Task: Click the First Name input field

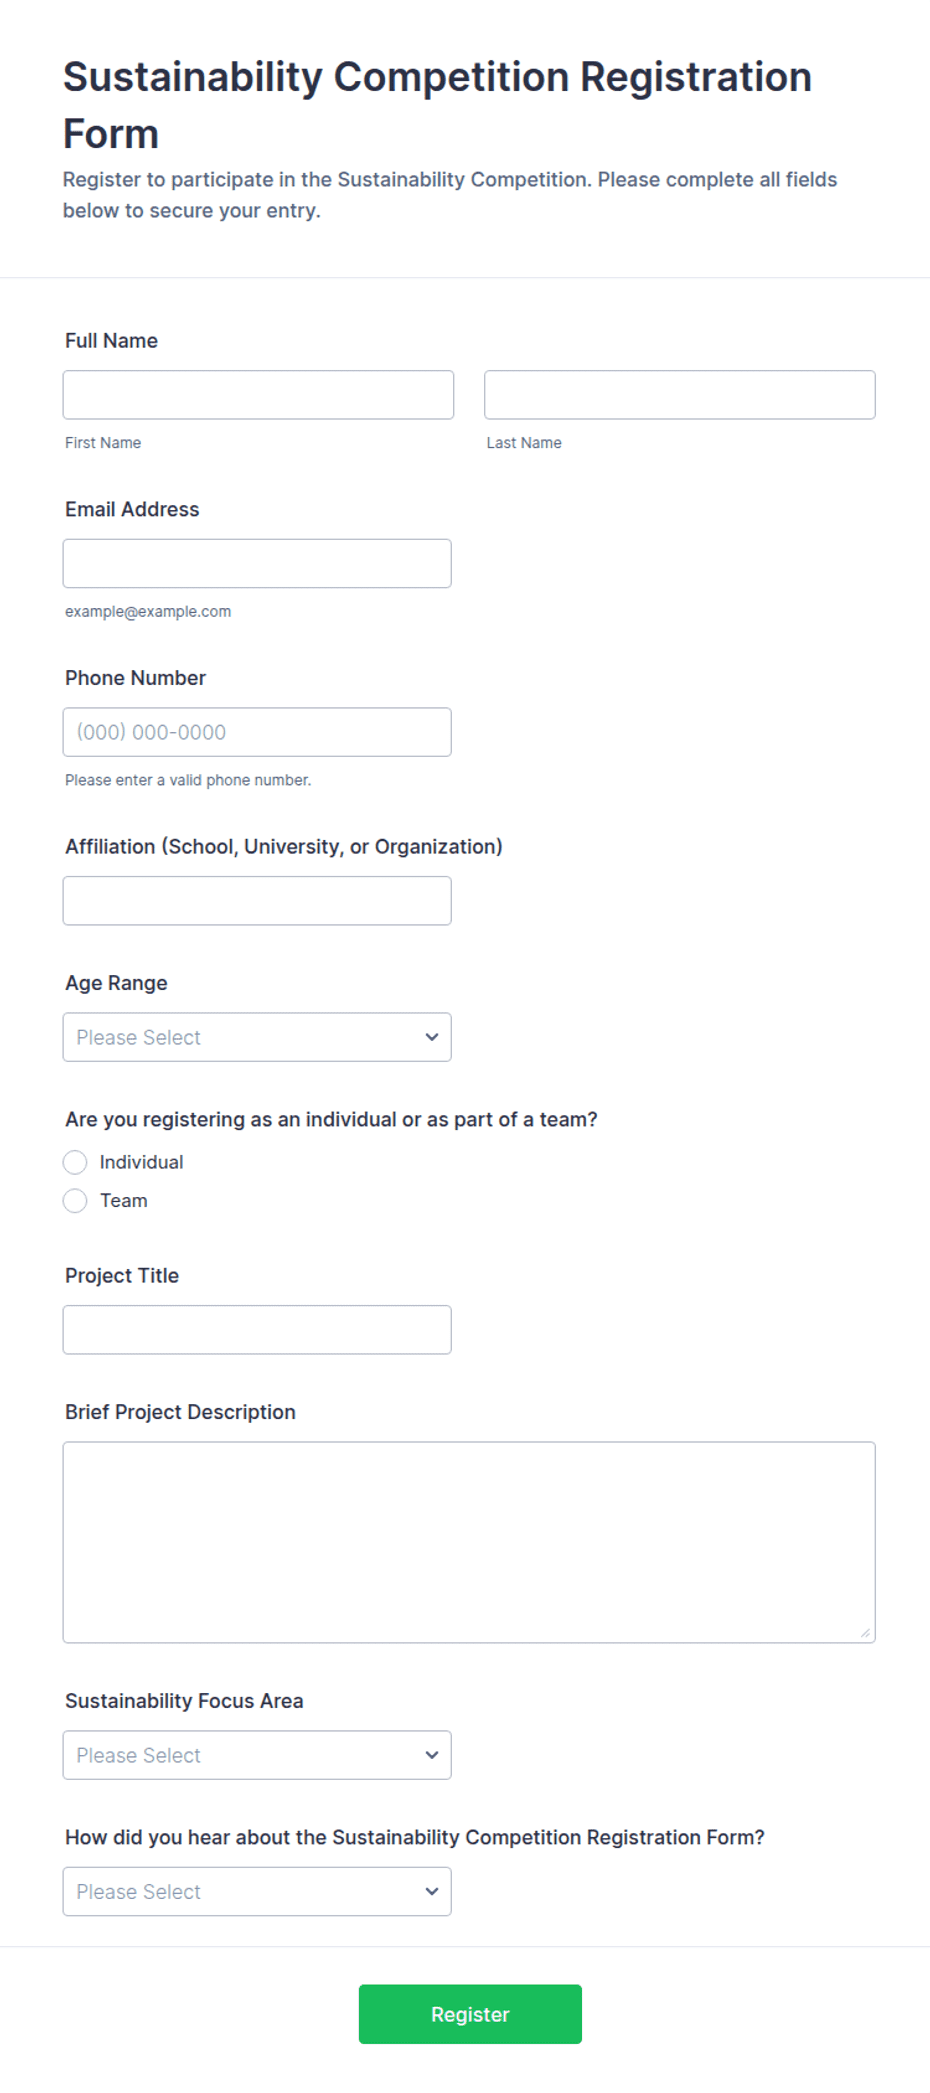Action: [x=258, y=395]
